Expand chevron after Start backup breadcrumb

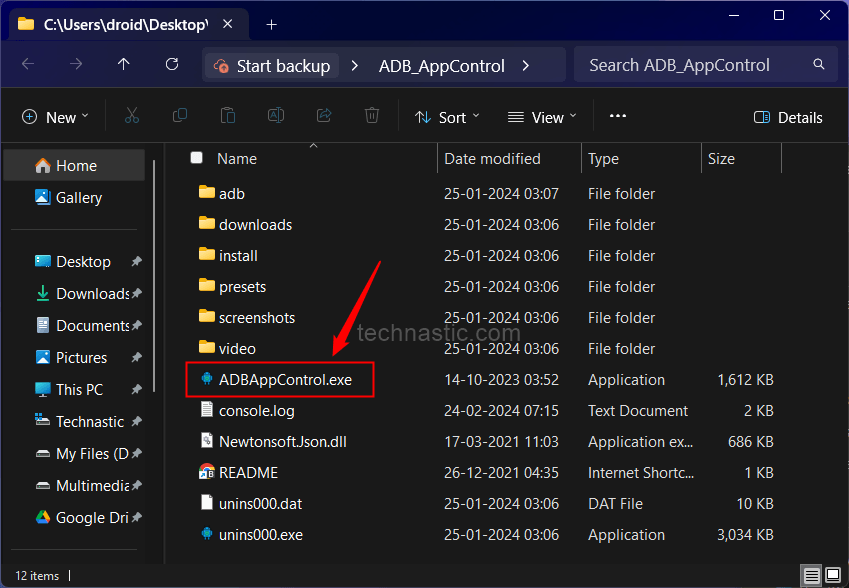tap(355, 66)
